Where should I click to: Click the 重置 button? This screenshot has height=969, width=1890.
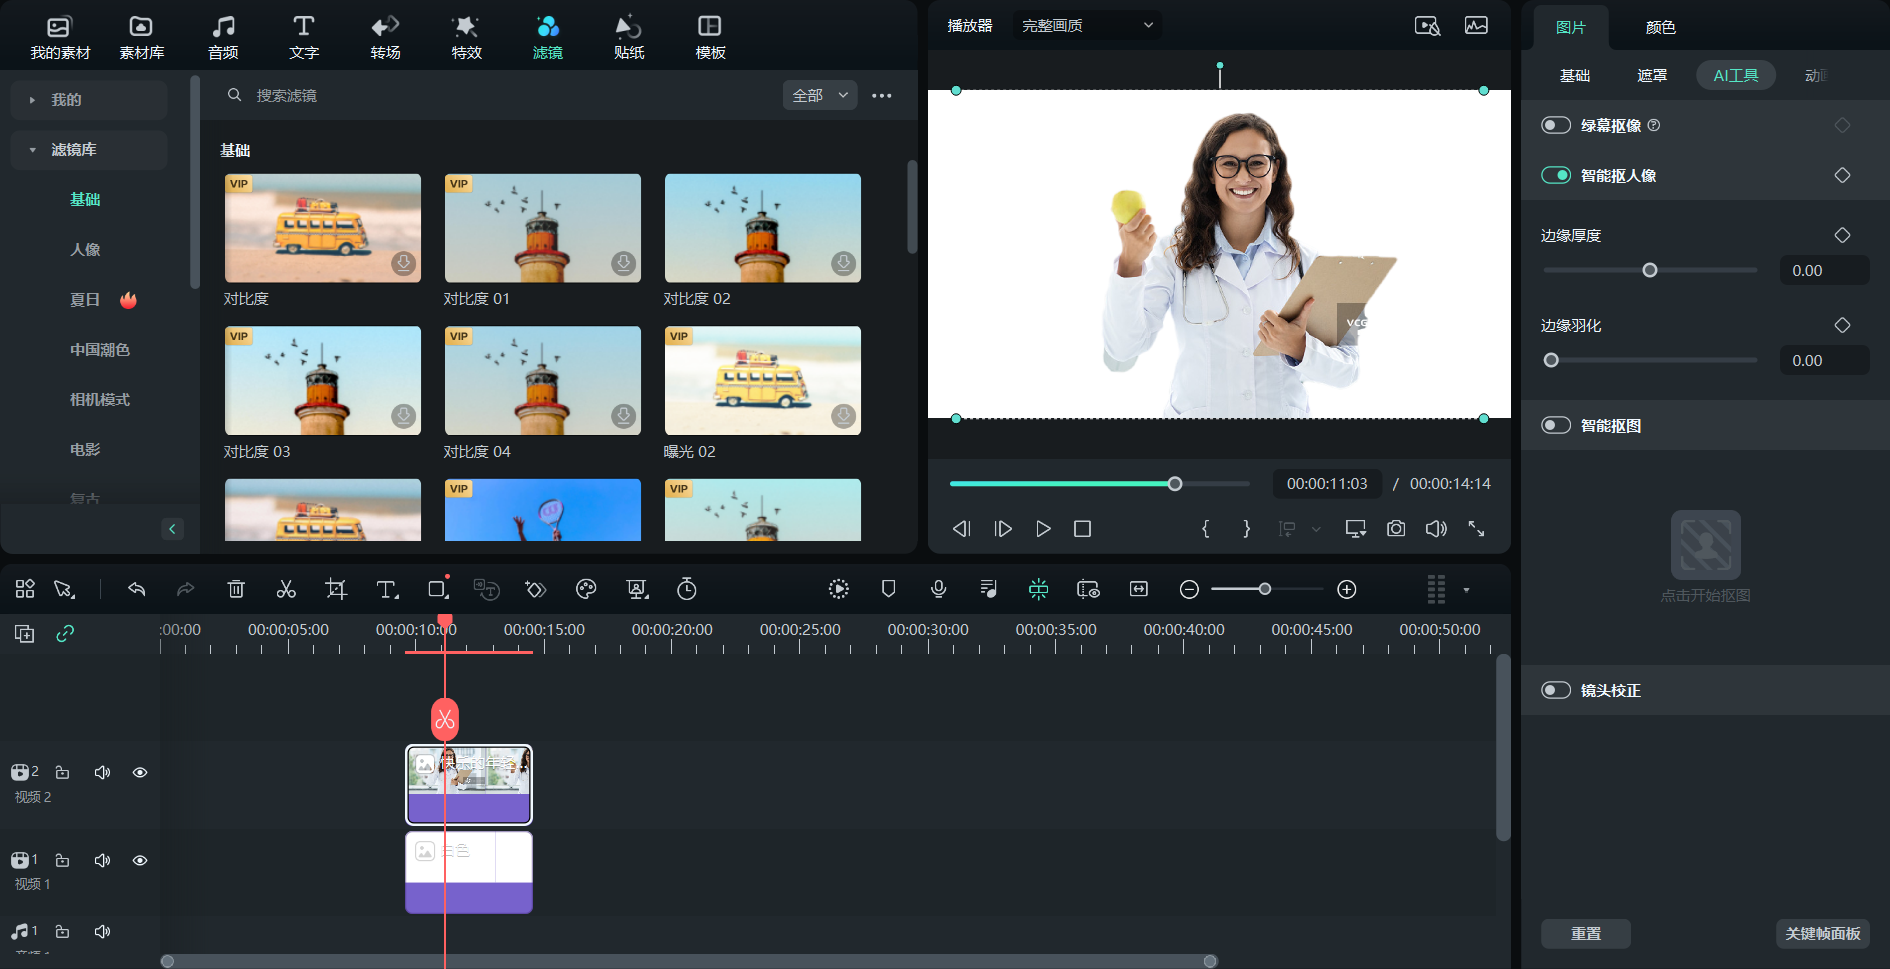coord(1585,933)
